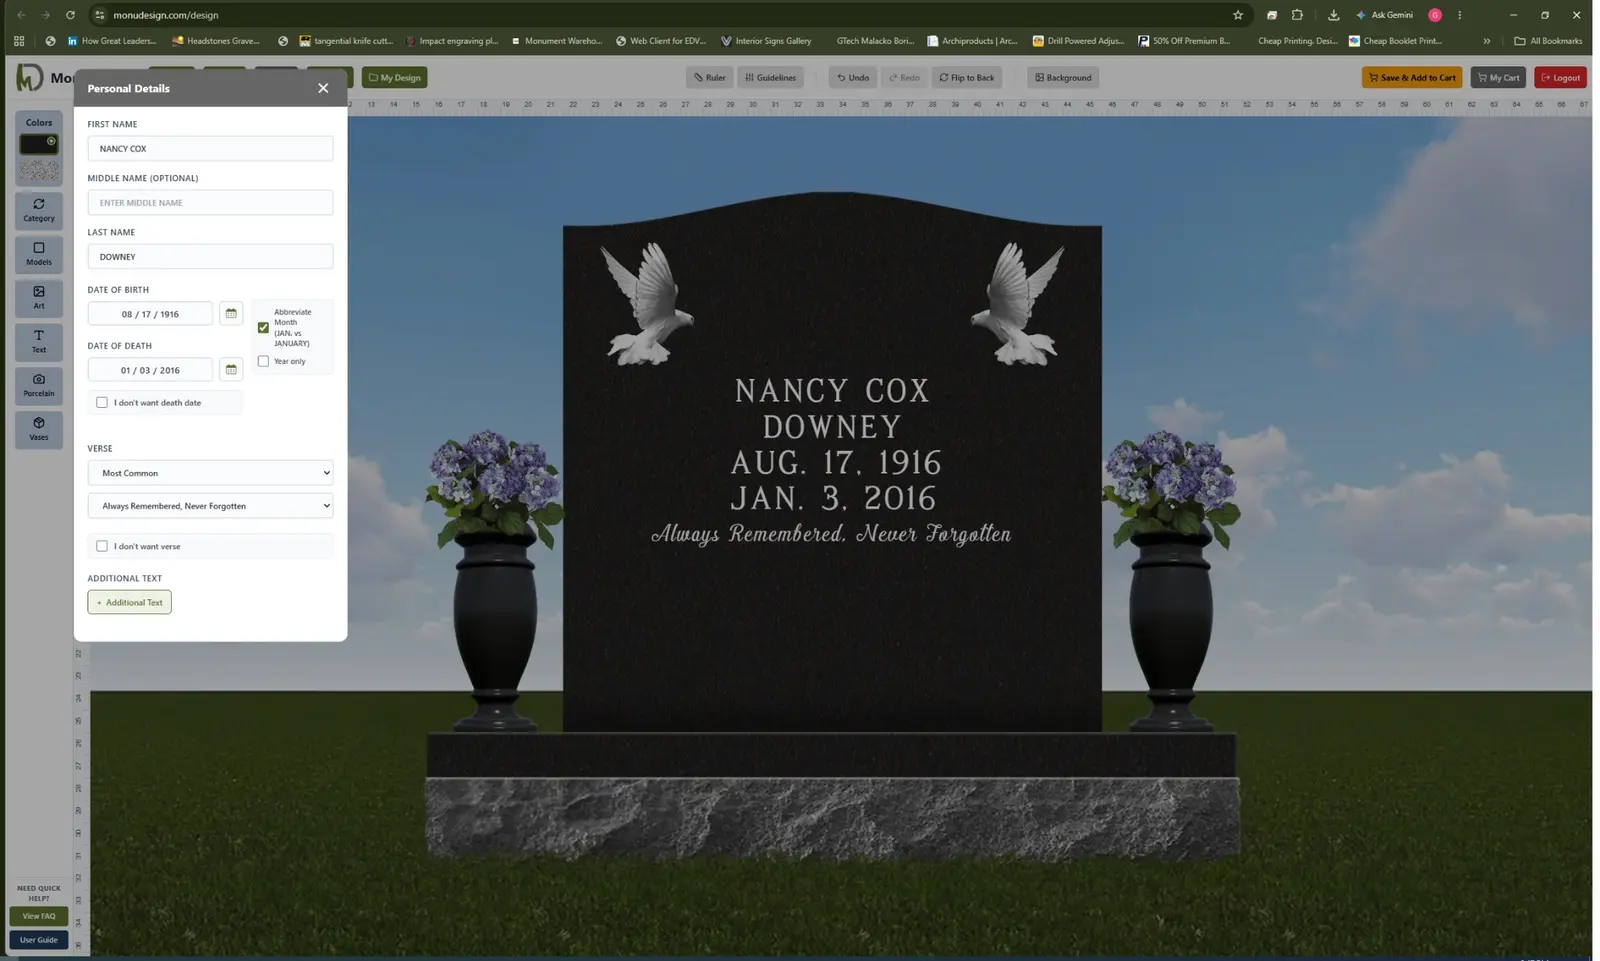Flip monument to back view
Viewport: 1600px width, 961px height.
967,77
